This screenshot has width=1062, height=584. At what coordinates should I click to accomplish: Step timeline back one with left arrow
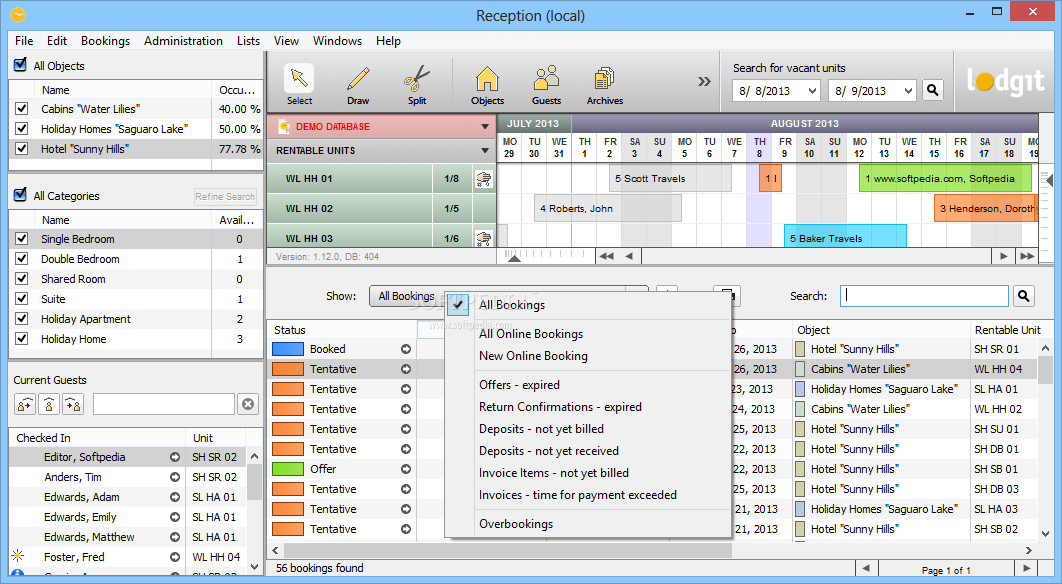coord(629,256)
